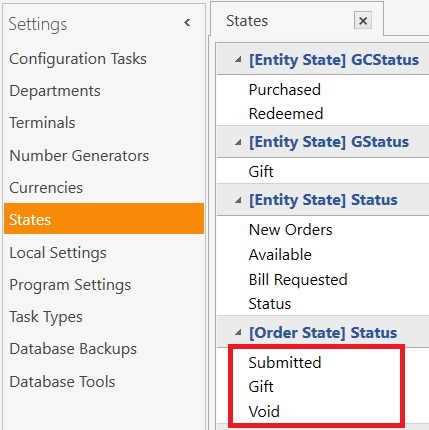Select the Redeemed state row
Screen dimensions: 429x430
tap(323, 114)
